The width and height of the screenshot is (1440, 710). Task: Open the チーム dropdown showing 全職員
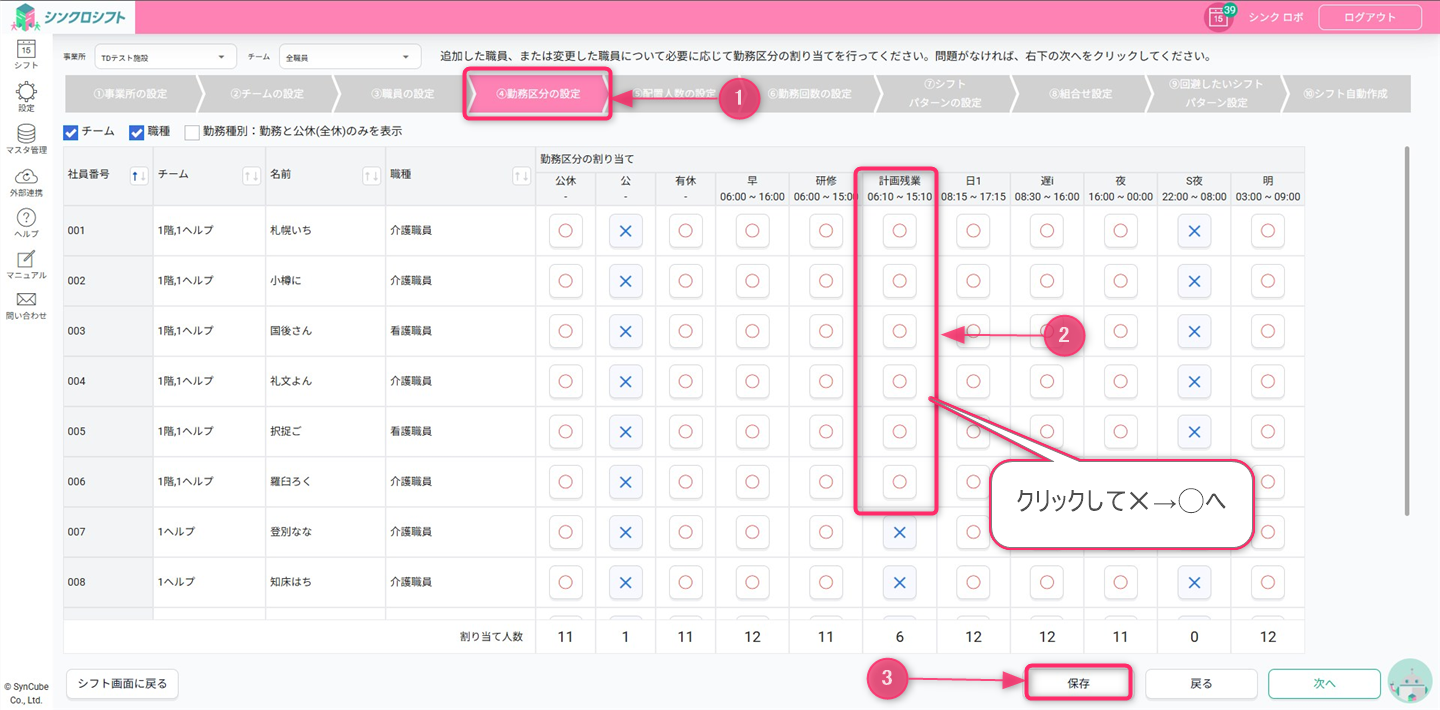[x=351, y=58]
